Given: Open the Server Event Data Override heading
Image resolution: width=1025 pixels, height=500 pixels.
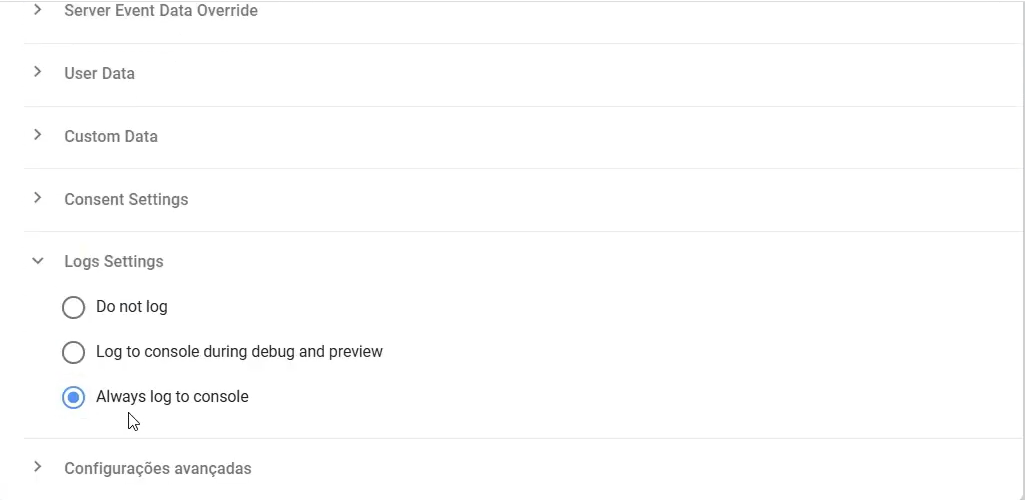Looking at the screenshot, I should point(161,11).
